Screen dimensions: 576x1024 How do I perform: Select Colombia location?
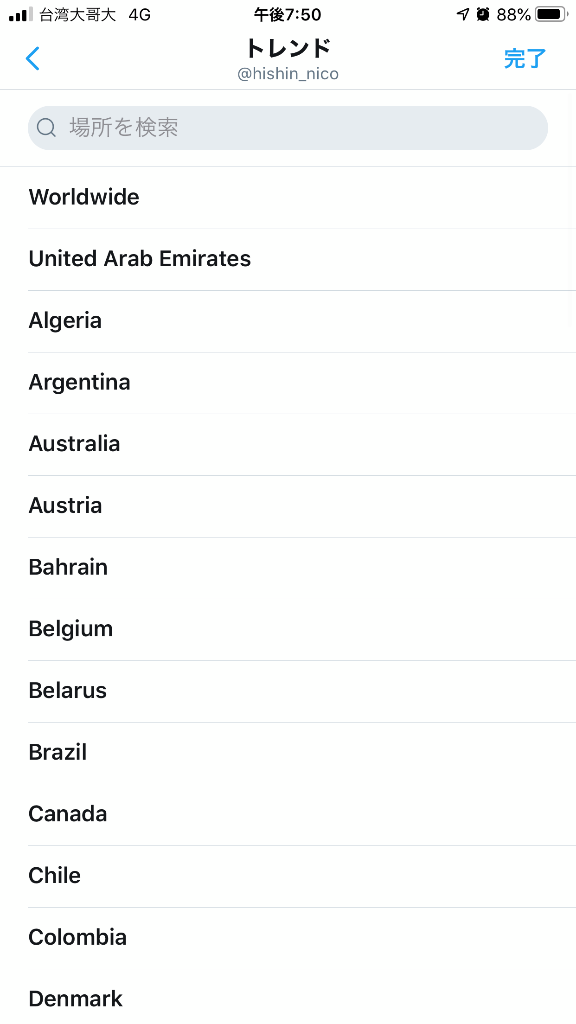288,938
